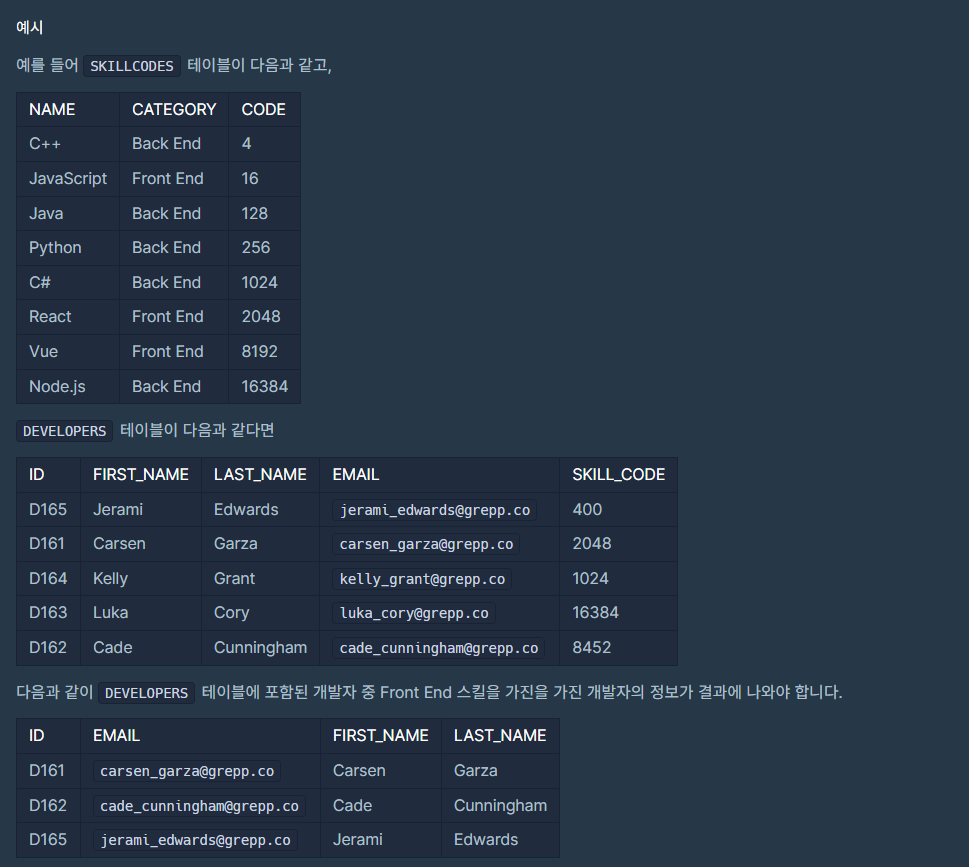Click cade_cunningham@grepp.co in DEVELOPERS input table
The image size is (969, 867).
click(439, 648)
